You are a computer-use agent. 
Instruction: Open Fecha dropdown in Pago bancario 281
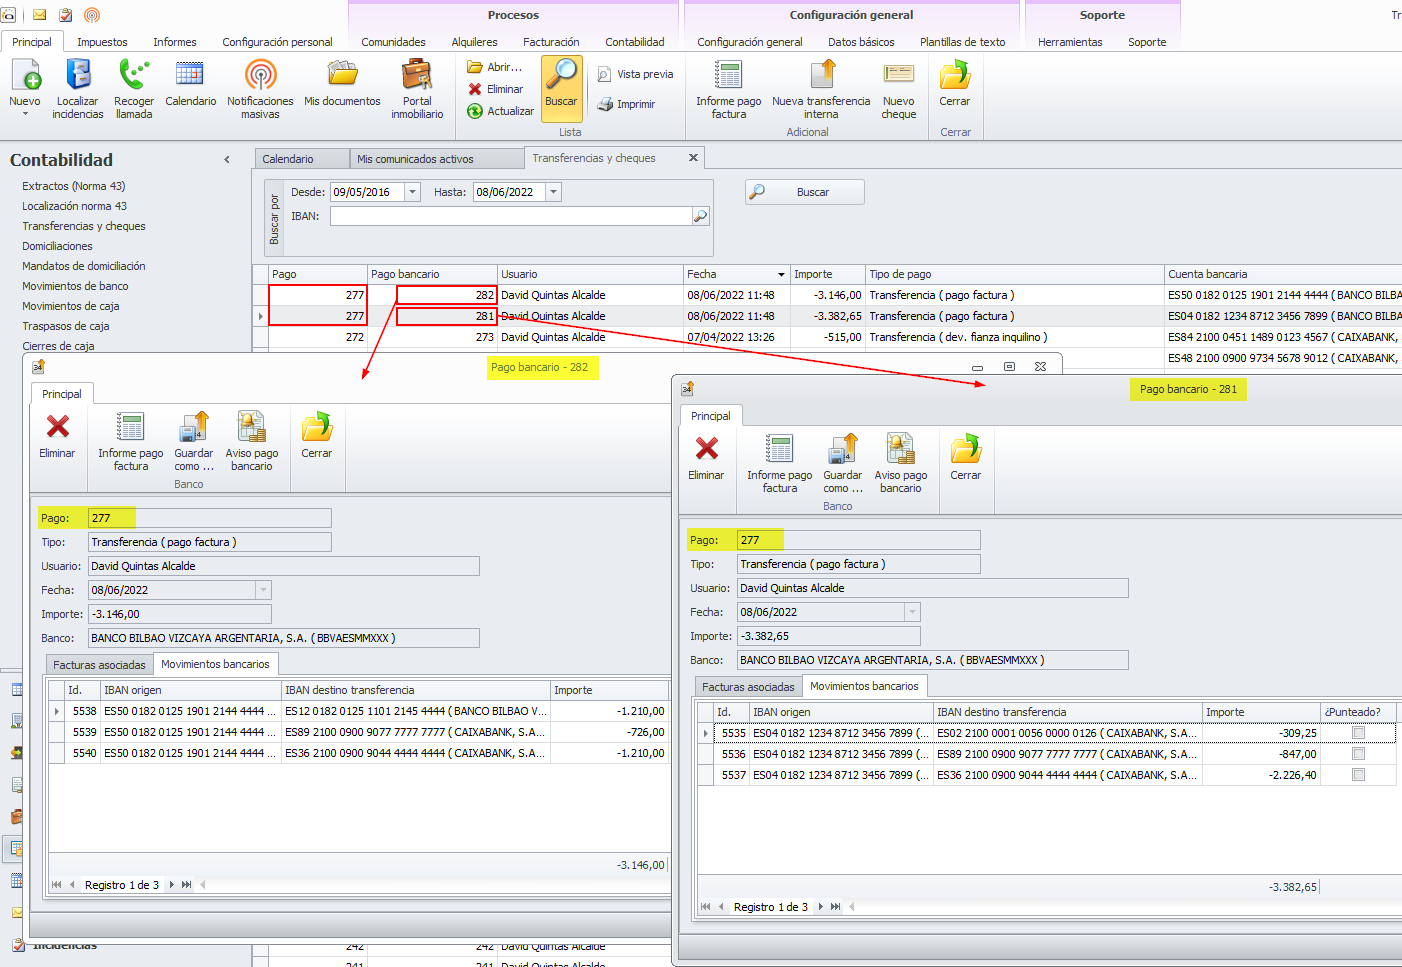pos(912,612)
